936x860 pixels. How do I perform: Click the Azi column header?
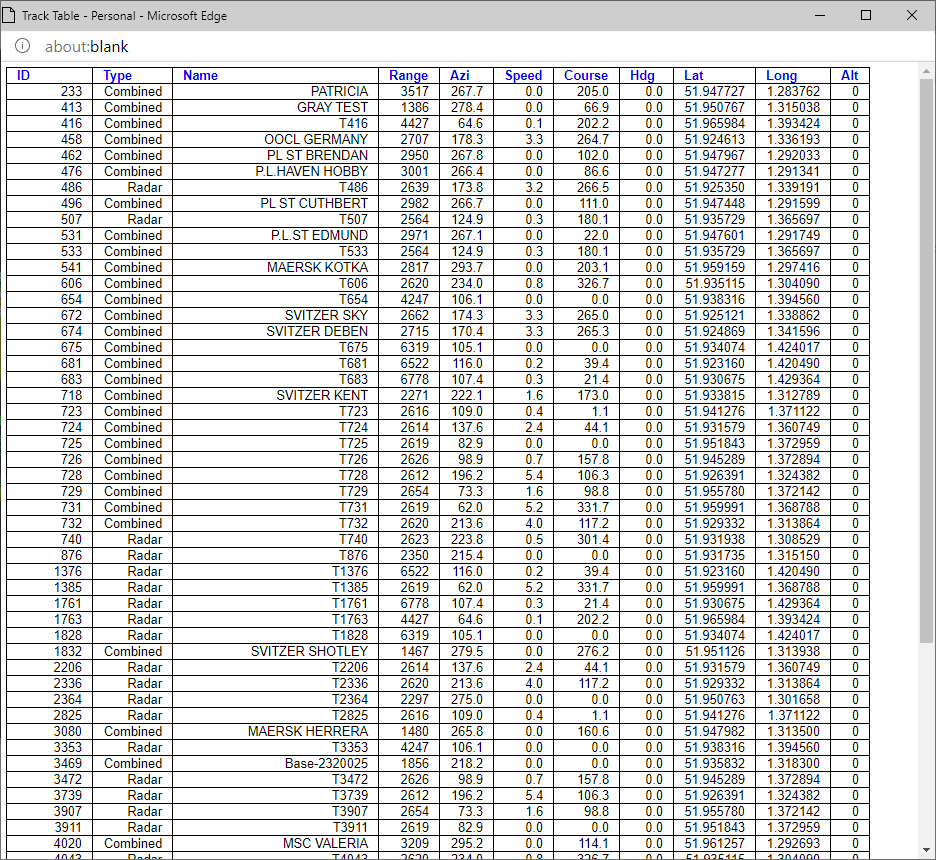[x=459, y=75]
